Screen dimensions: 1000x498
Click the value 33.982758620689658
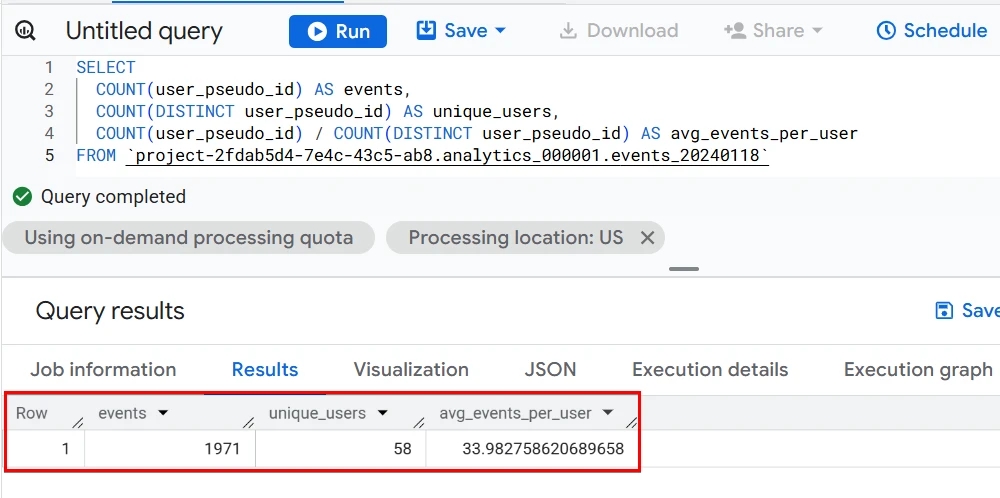[x=543, y=449]
